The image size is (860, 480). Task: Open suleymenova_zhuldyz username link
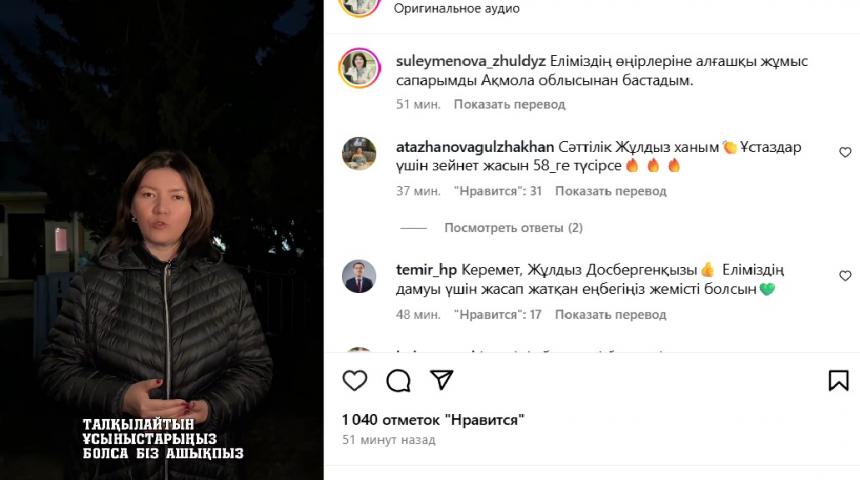pyautogui.click(x=471, y=61)
